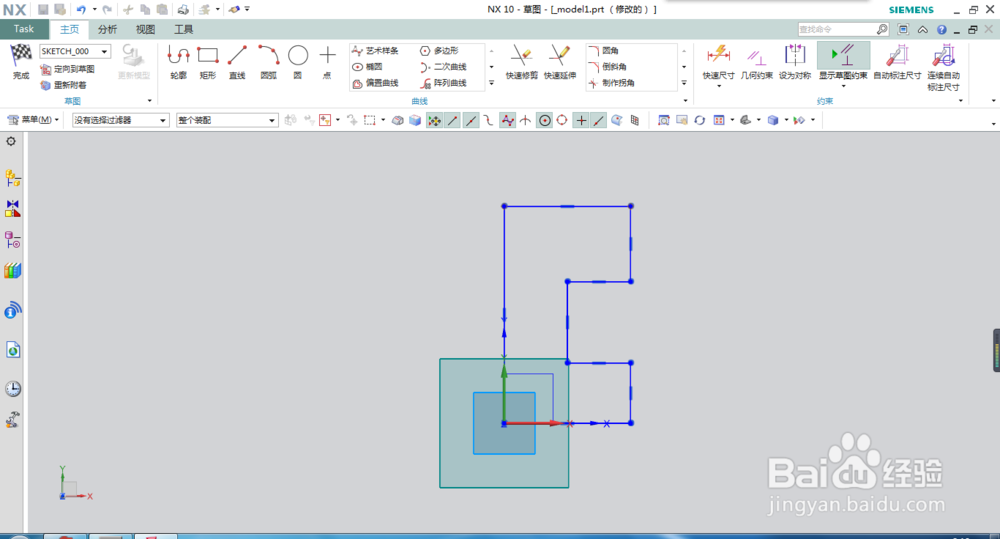Select the Make Corner (制作拐角) tool

[x=612, y=83]
